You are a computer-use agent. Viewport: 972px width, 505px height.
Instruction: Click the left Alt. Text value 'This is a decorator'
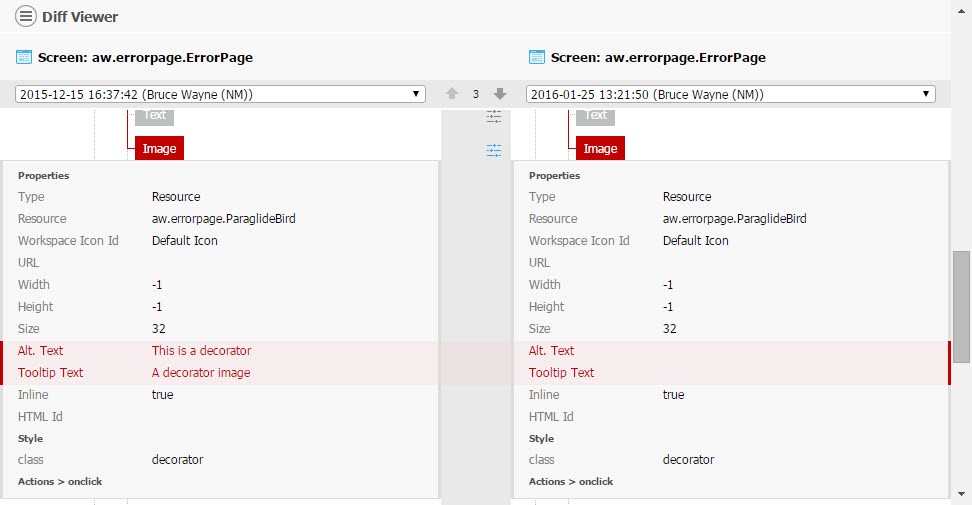click(201, 351)
